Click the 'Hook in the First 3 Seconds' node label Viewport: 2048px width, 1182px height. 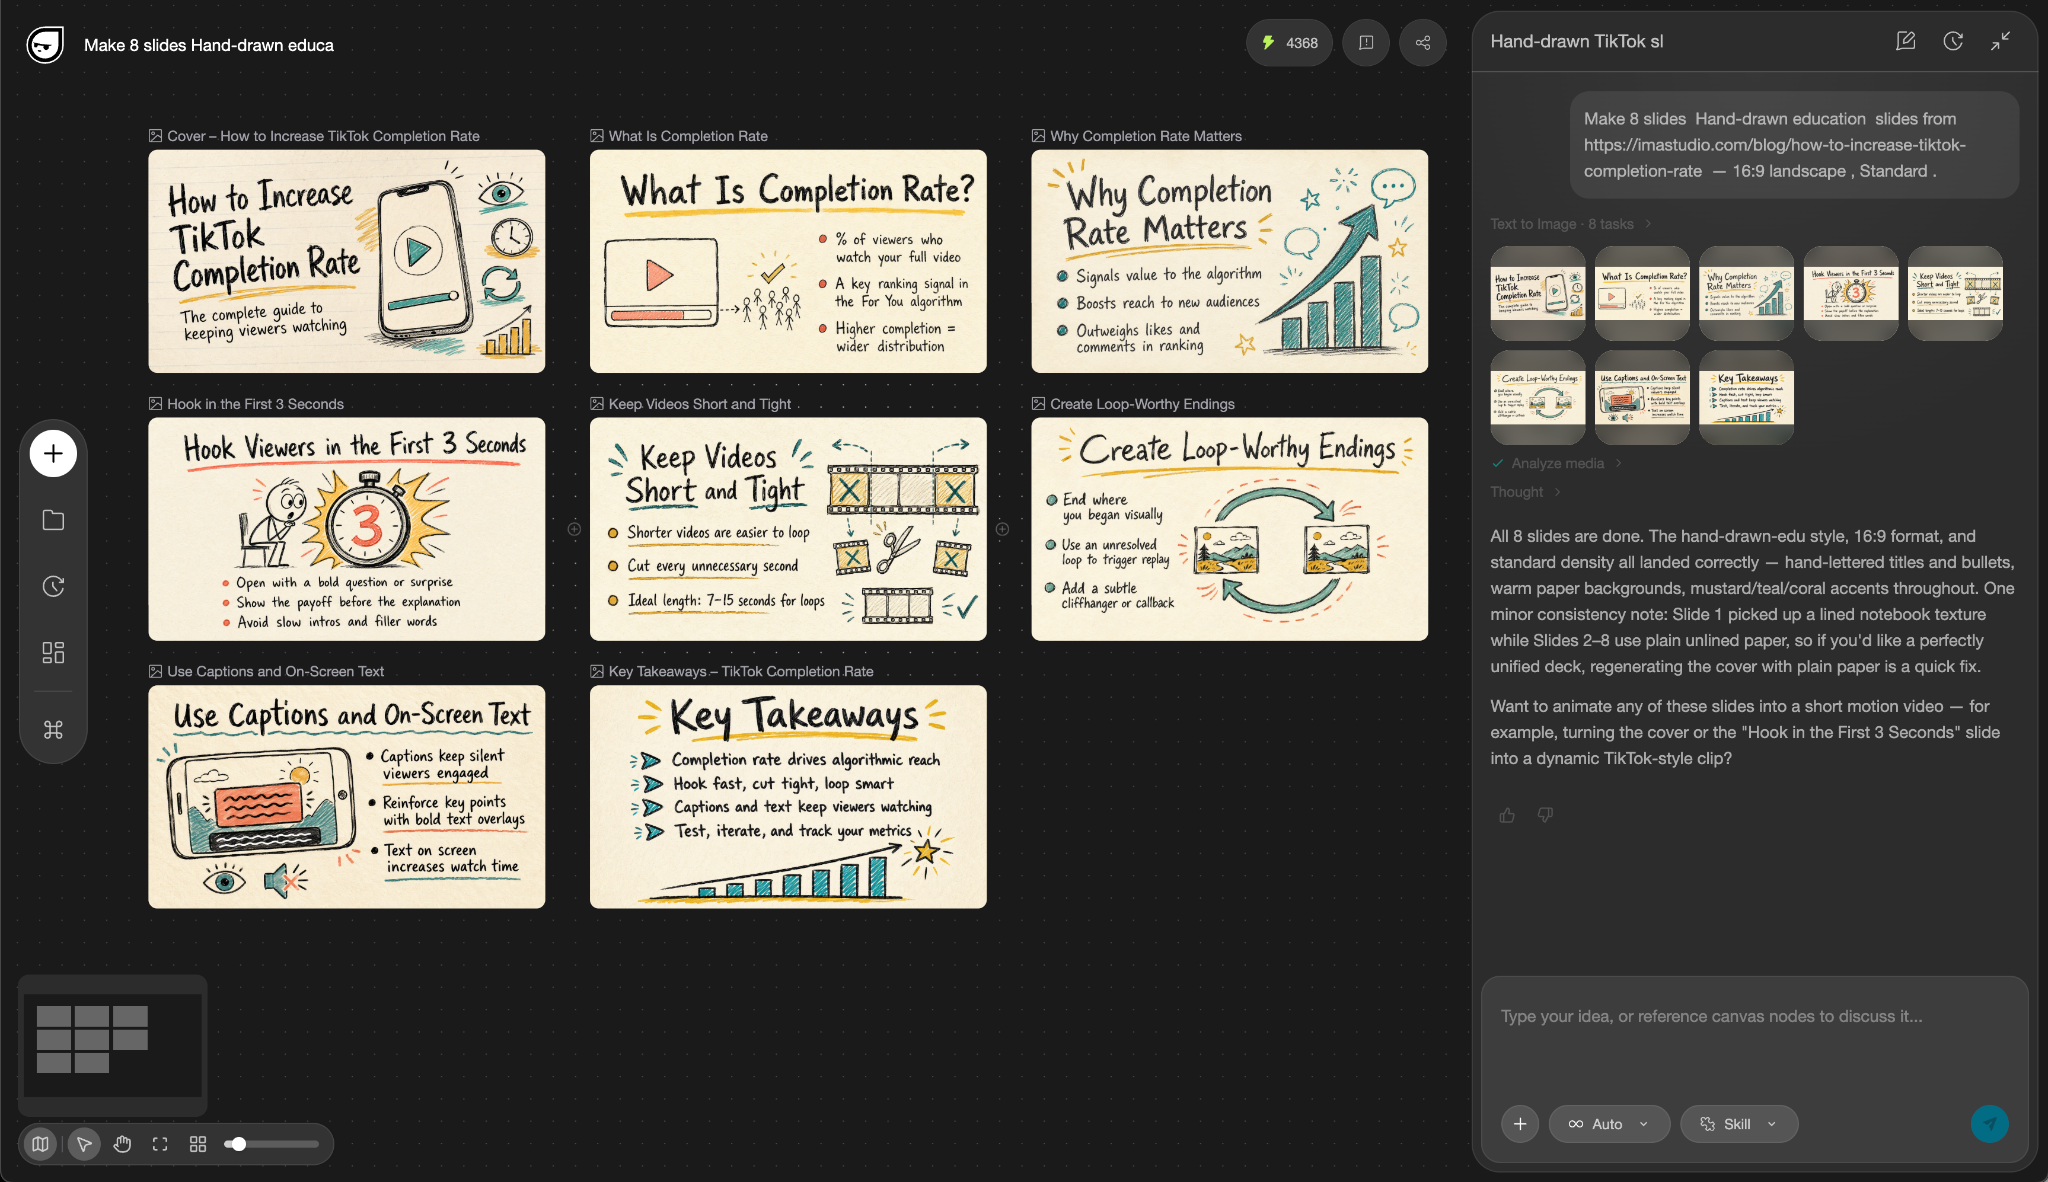click(x=256, y=404)
